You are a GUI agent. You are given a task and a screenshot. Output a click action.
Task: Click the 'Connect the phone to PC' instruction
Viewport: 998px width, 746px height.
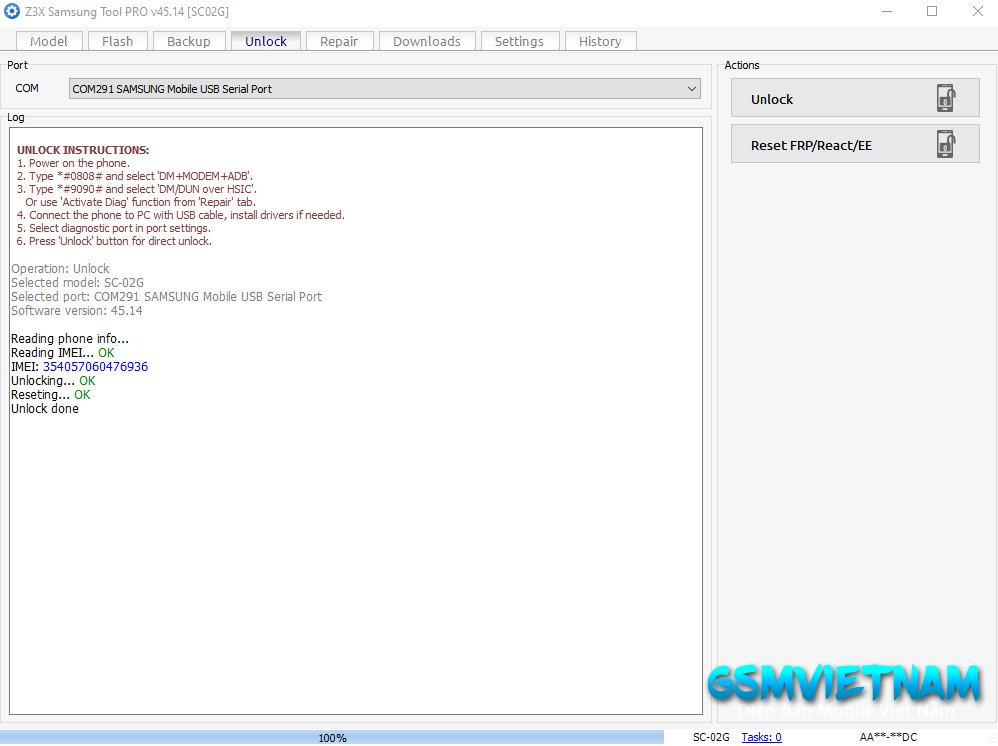(x=180, y=215)
